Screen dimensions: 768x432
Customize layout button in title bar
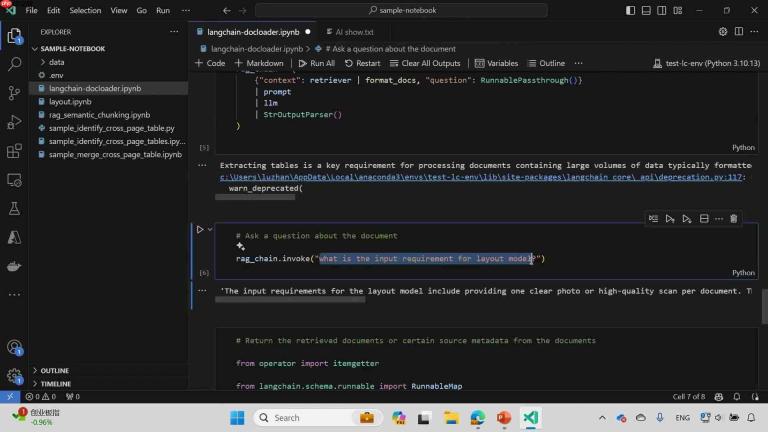tap(678, 10)
